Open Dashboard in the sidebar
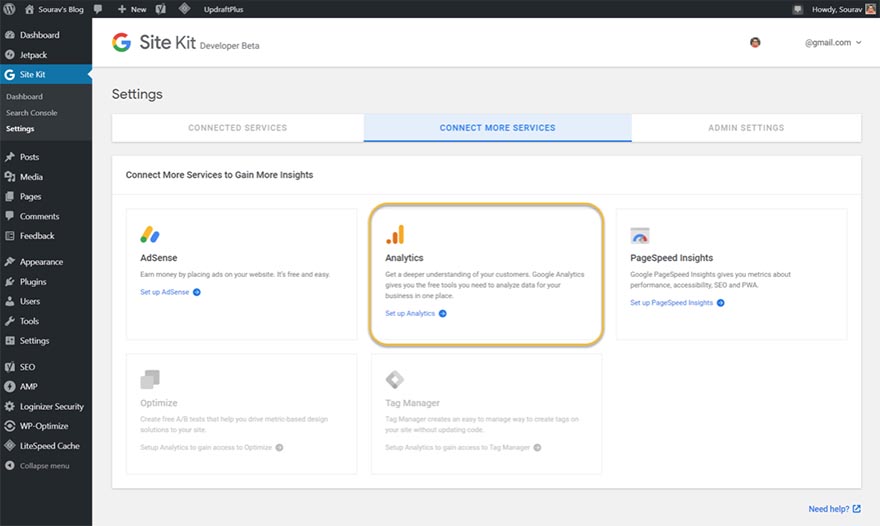880x526 pixels. click(46, 35)
